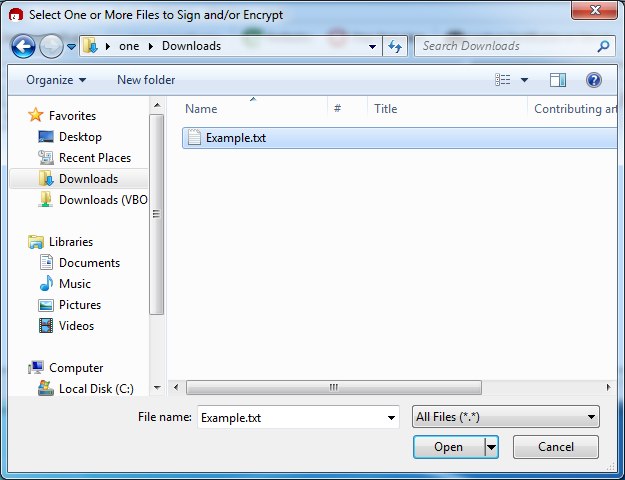Click the Downloads folder icon in sidebar
Viewport: 625px width, 480px height.
tap(46, 178)
